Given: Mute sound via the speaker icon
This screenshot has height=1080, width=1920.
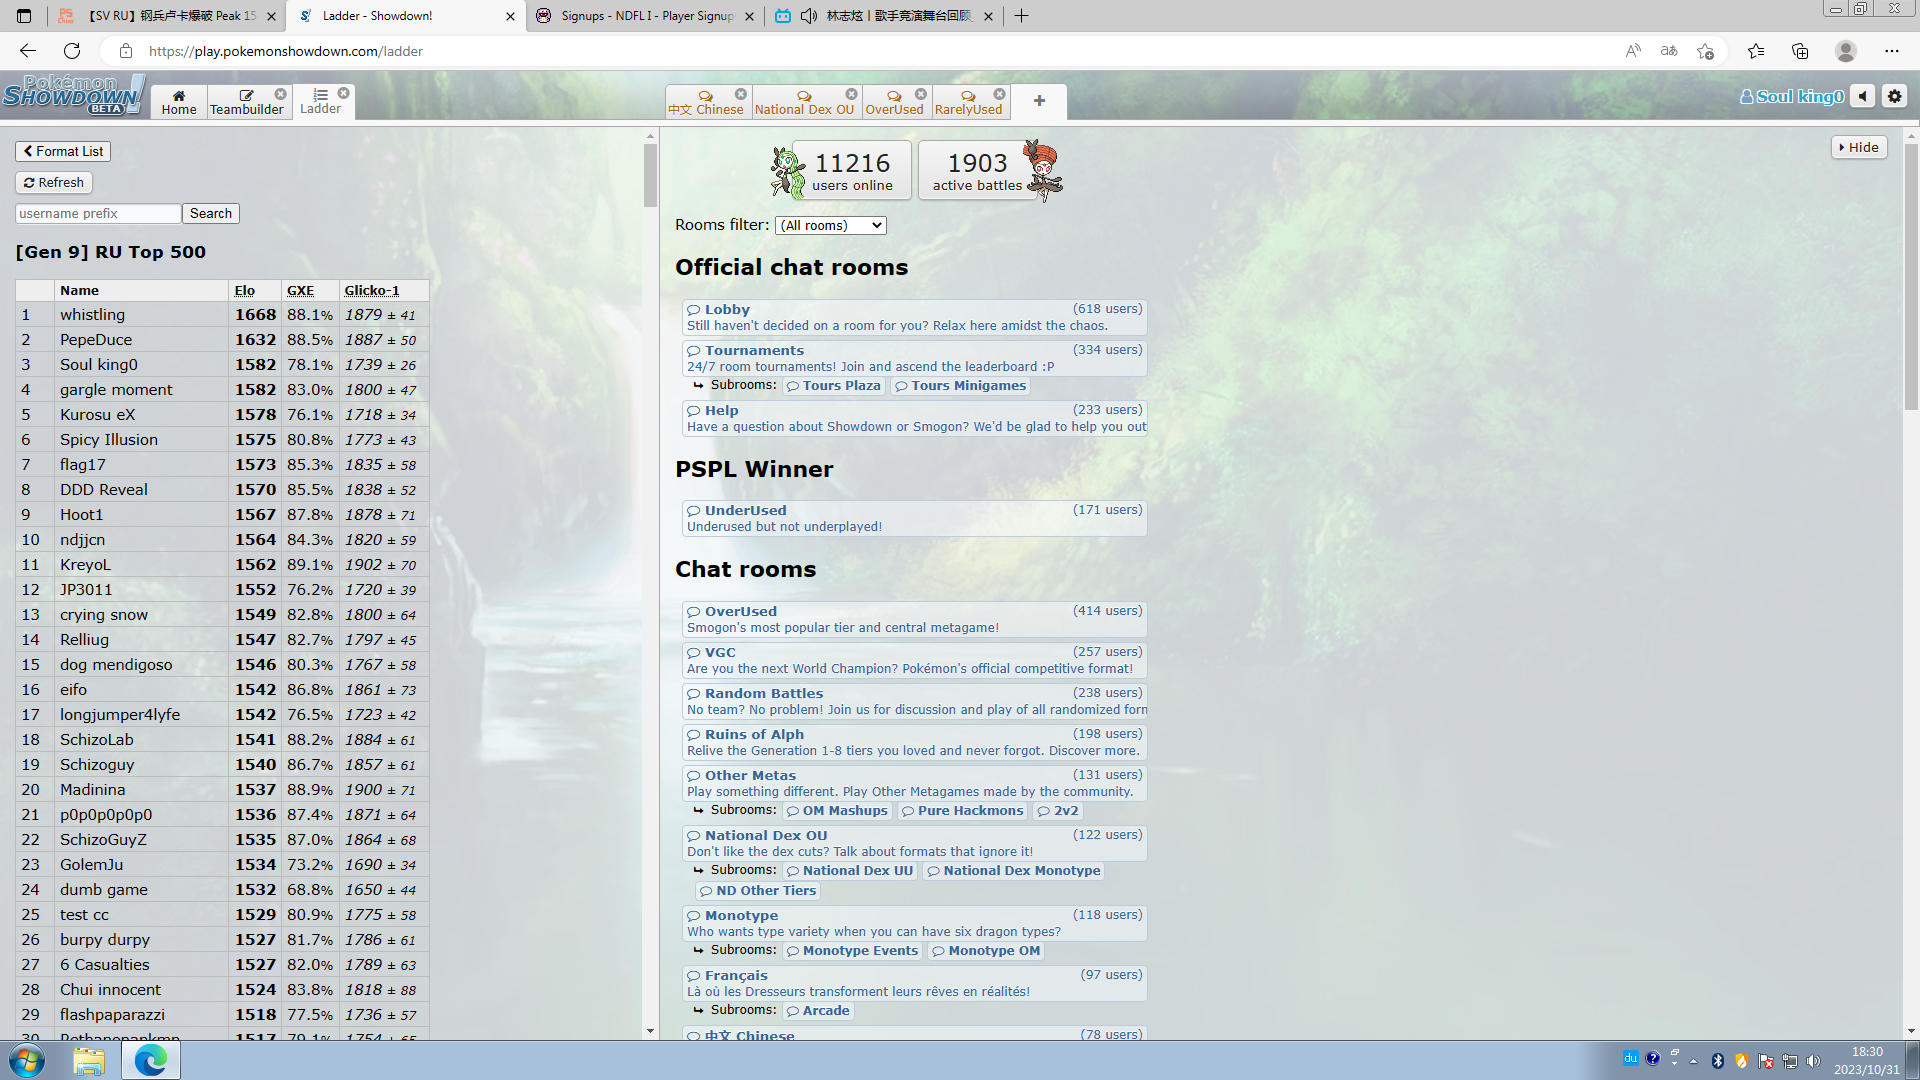Looking at the screenshot, I should click(1862, 96).
